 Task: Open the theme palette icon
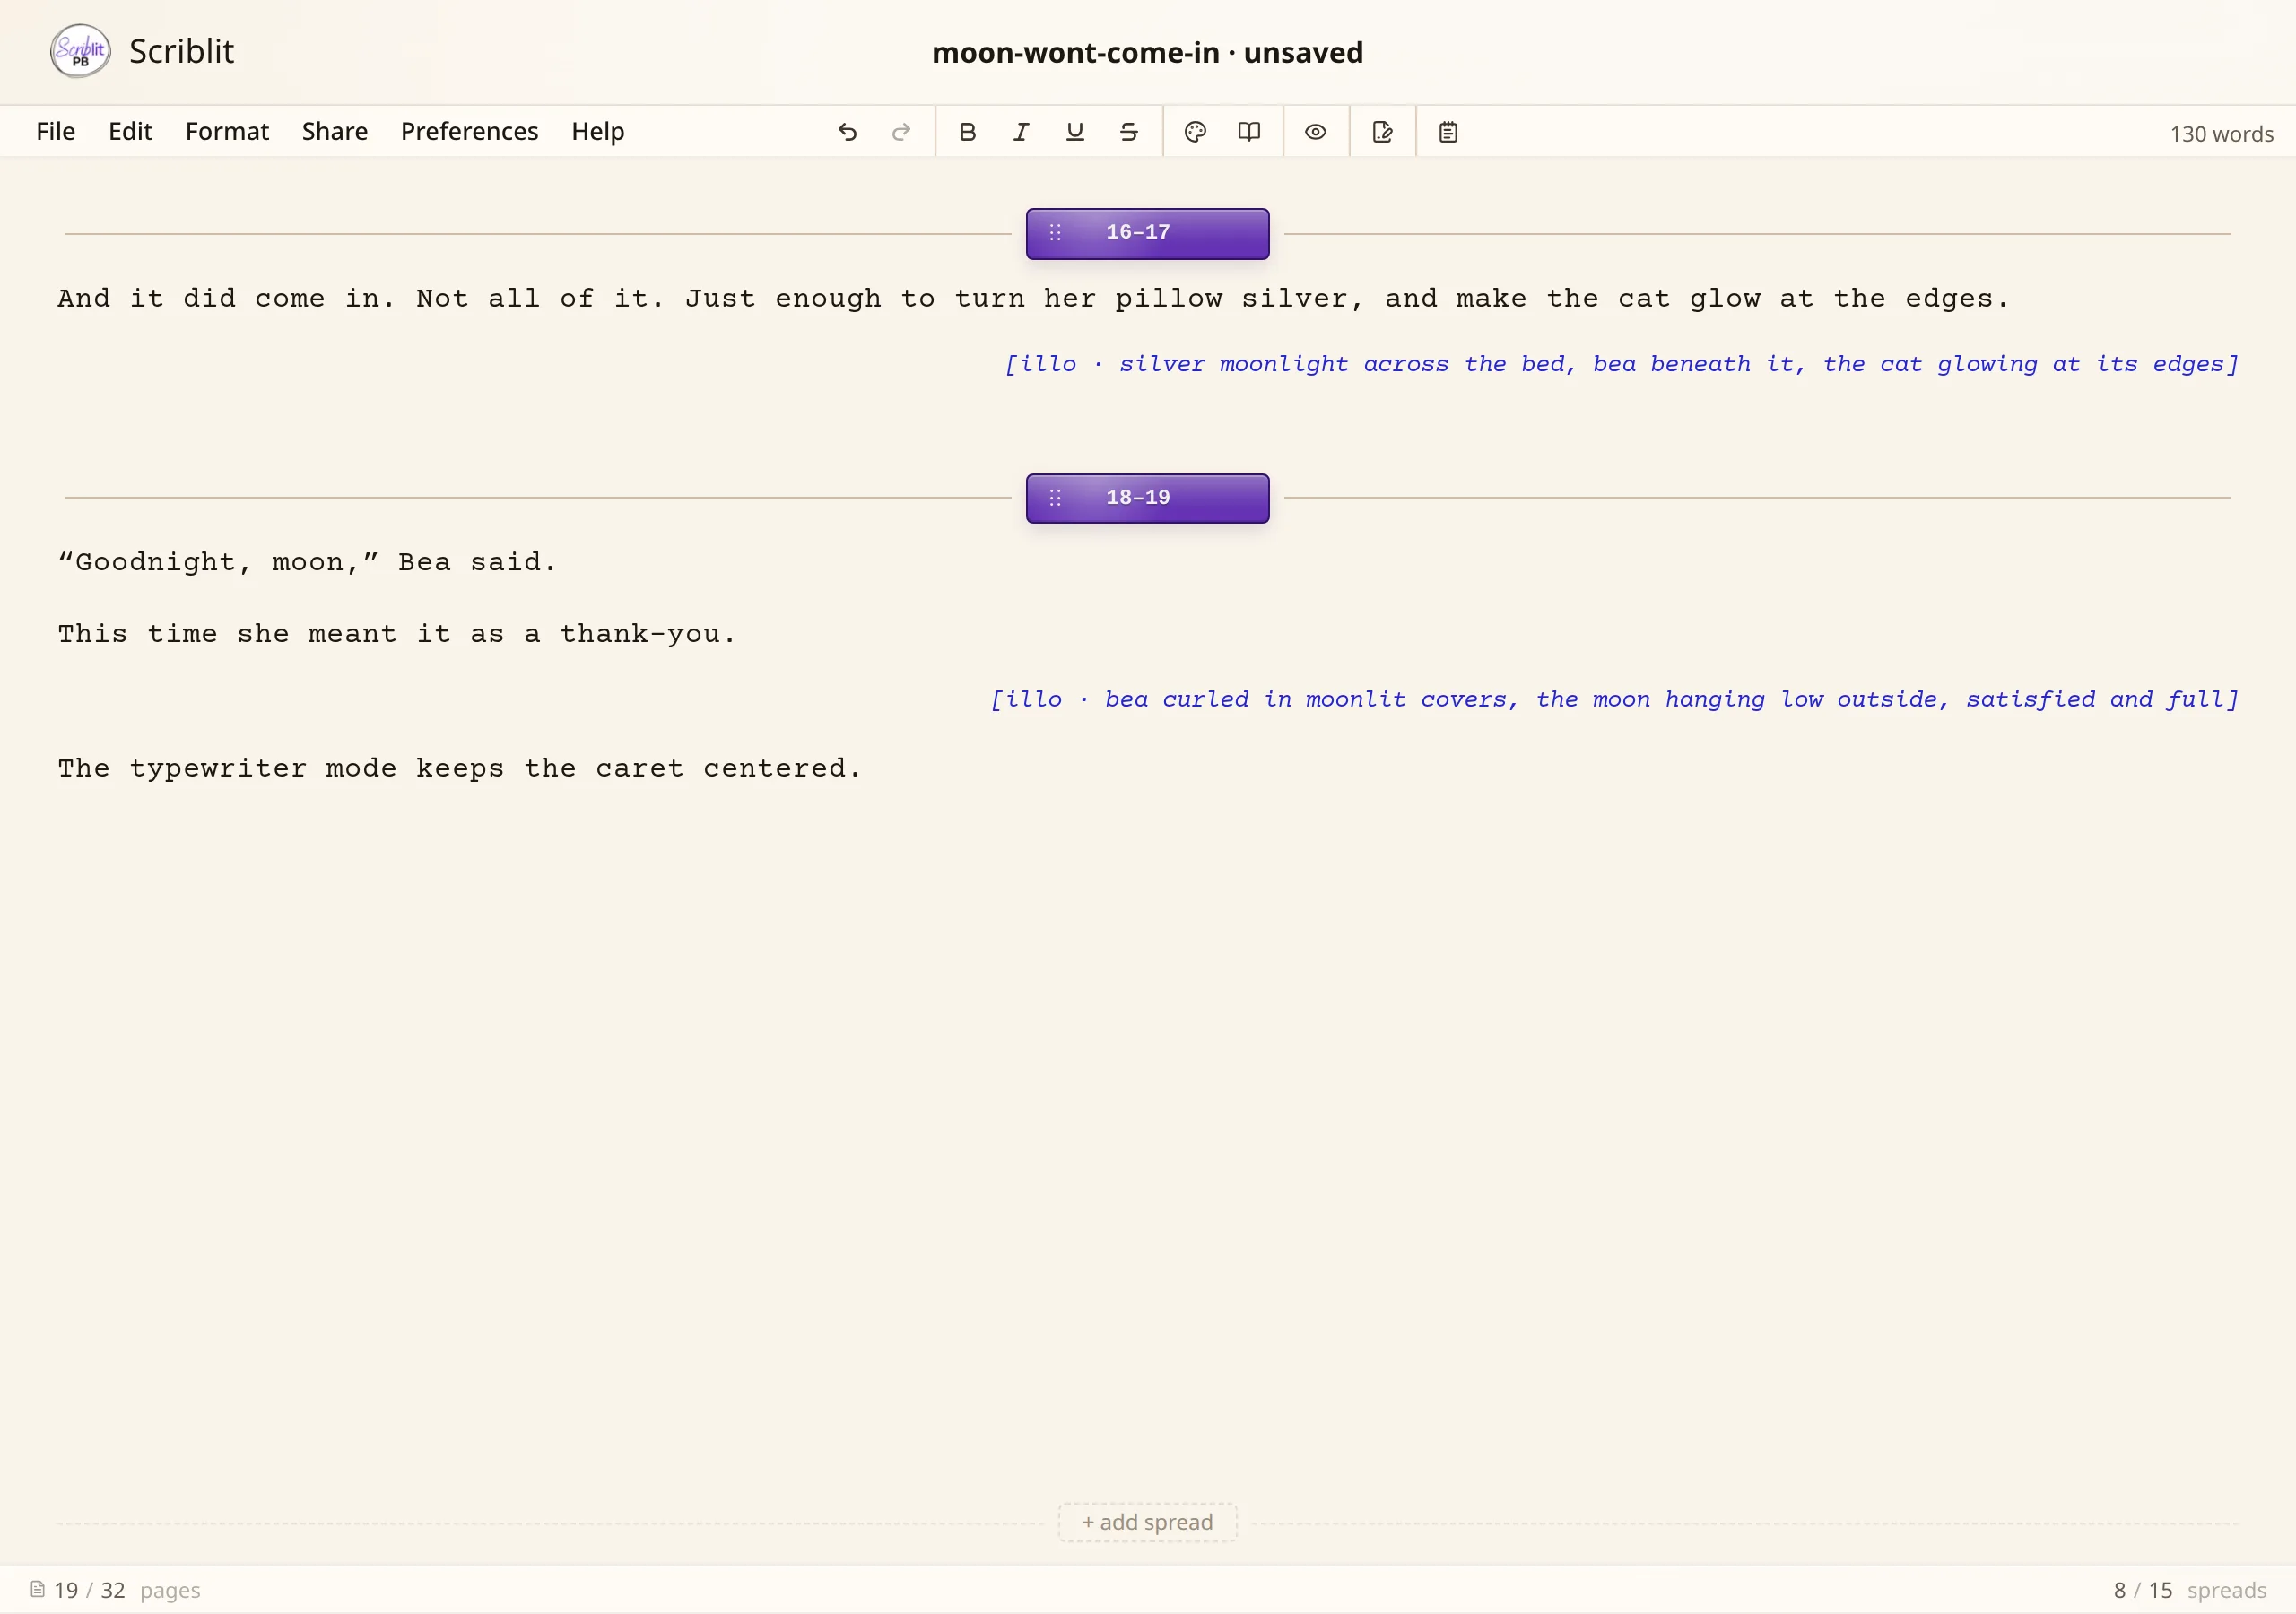click(x=1195, y=132)
